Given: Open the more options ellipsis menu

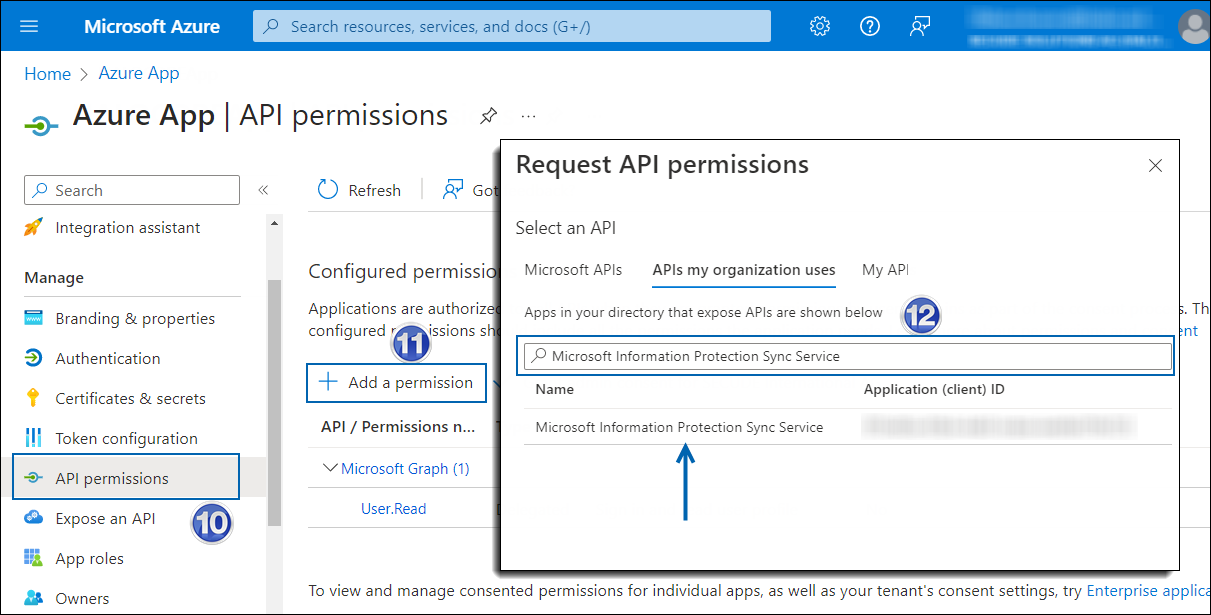Looking at the screenshot, I should pyautogui.click(x=528, y=116).
